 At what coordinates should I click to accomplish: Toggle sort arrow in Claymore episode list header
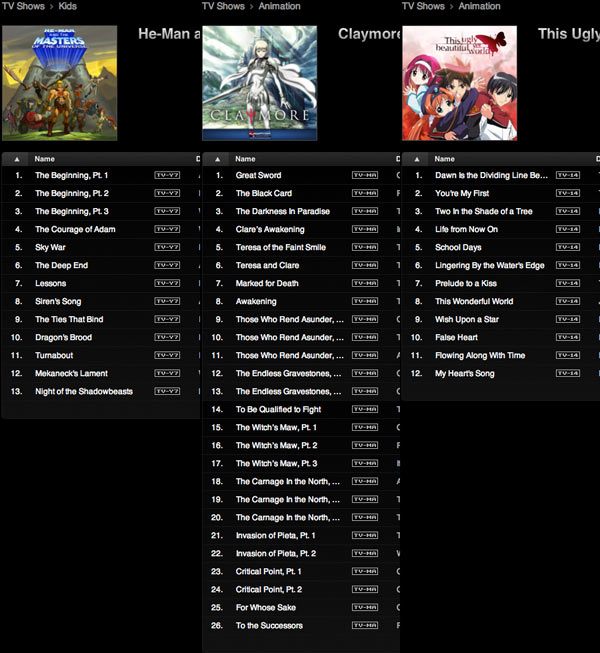pyautogui.click(x=218, y=158)
